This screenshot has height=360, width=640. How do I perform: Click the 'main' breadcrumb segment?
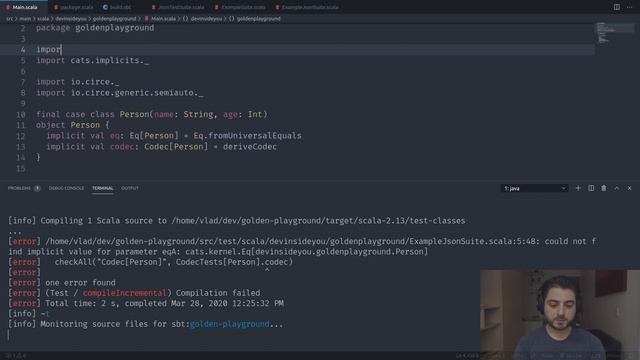coord(25,19)
